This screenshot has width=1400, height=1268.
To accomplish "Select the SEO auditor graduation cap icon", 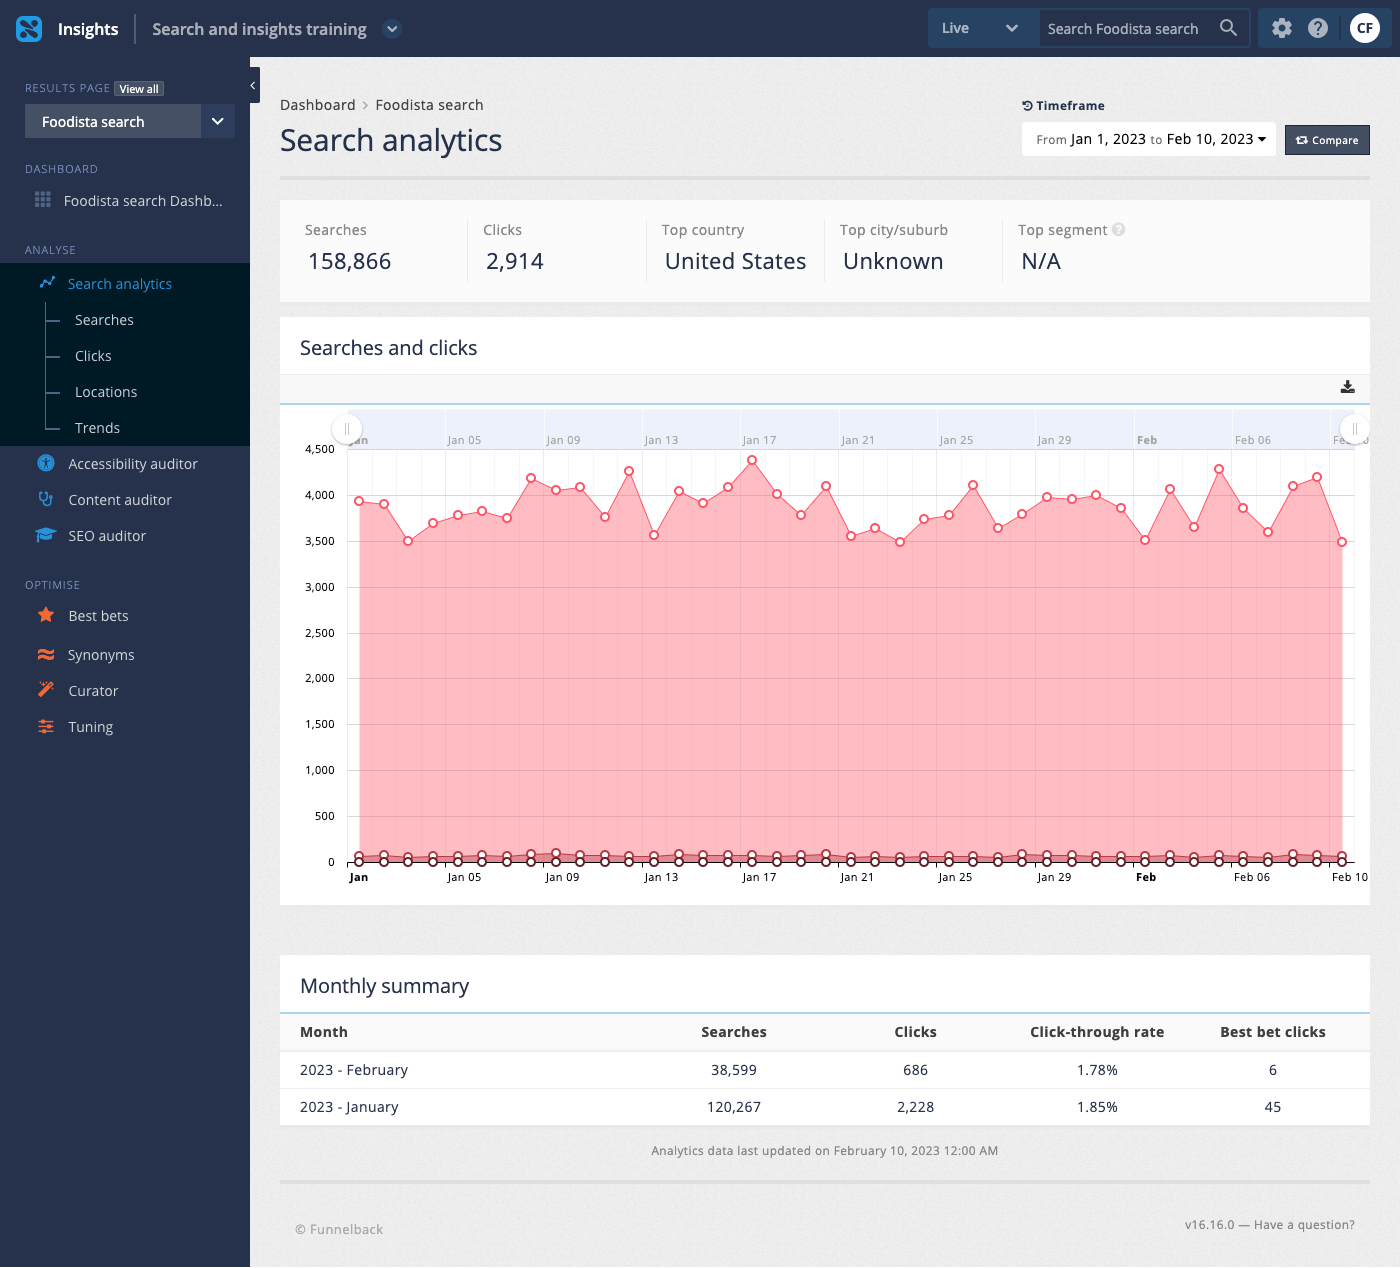I will click(x=45, y=535).
